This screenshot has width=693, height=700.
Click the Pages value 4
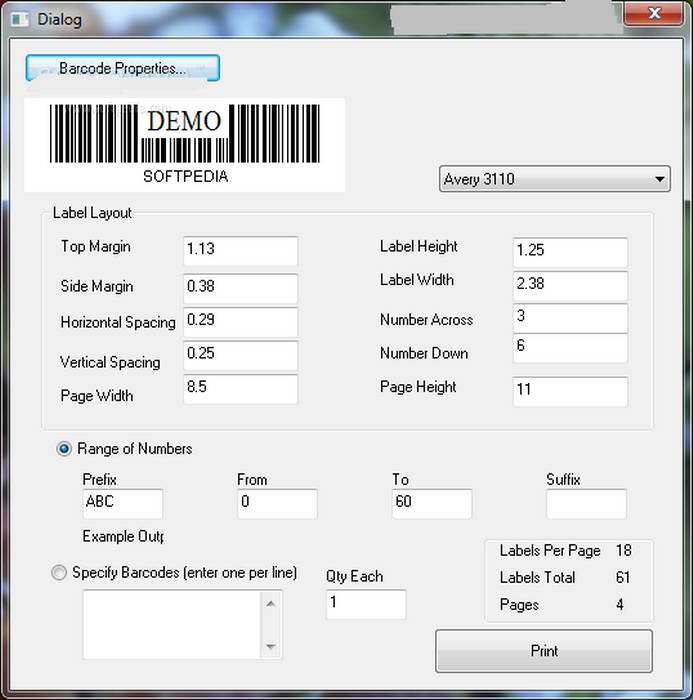[x=620, y=604]
